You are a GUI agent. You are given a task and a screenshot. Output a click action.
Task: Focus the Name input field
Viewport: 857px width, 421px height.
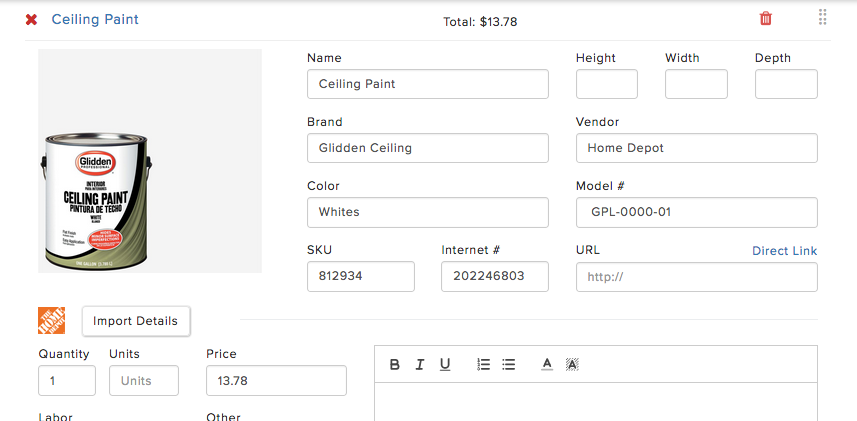[427, 84]
